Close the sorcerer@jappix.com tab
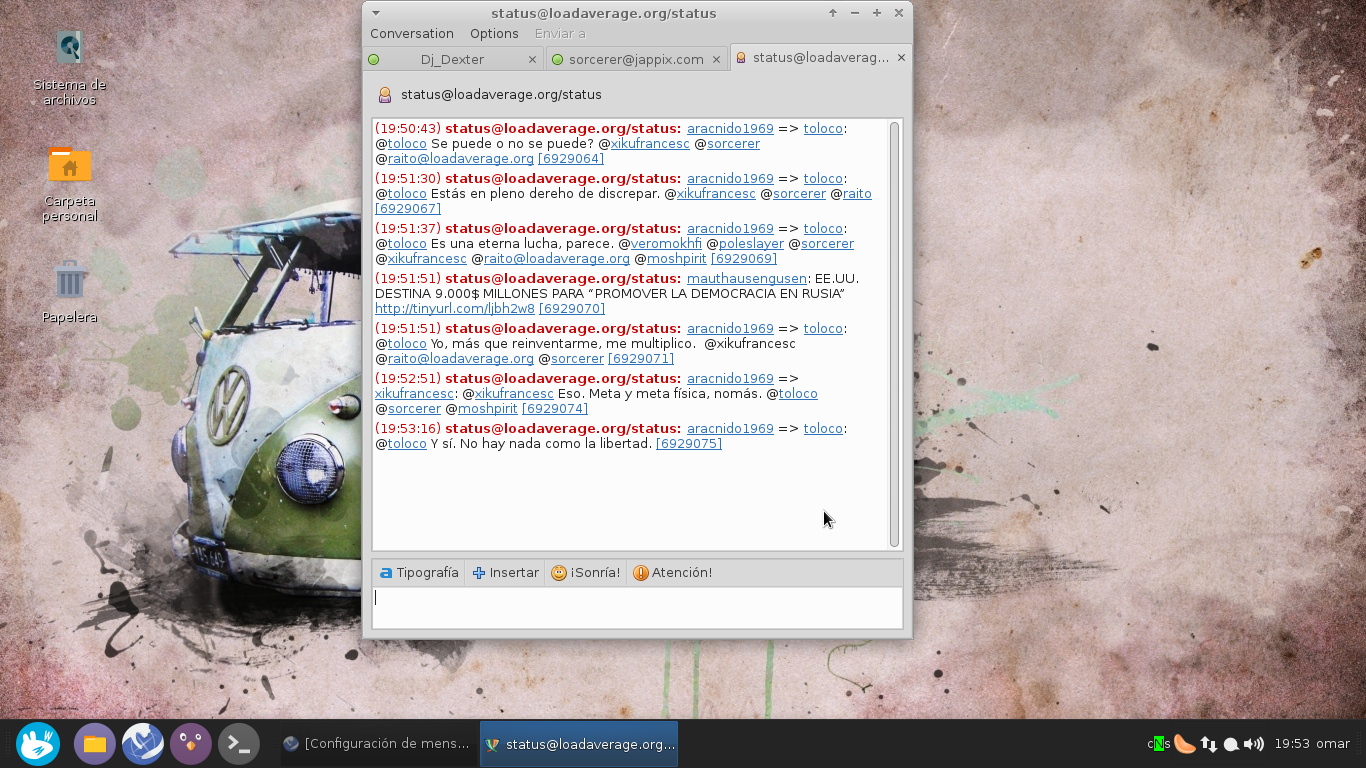The width and height of the screenshot is (1366, 768). click(717, 60)
